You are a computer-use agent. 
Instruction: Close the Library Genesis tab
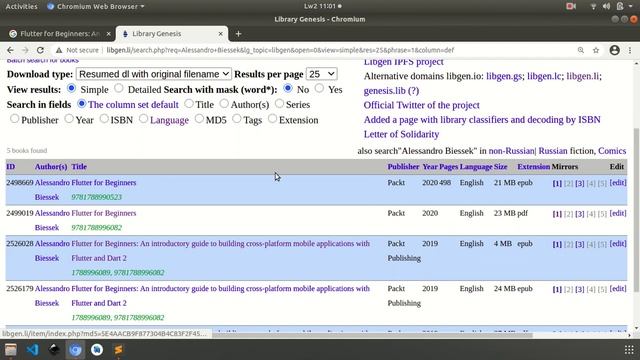click(220, 34)
